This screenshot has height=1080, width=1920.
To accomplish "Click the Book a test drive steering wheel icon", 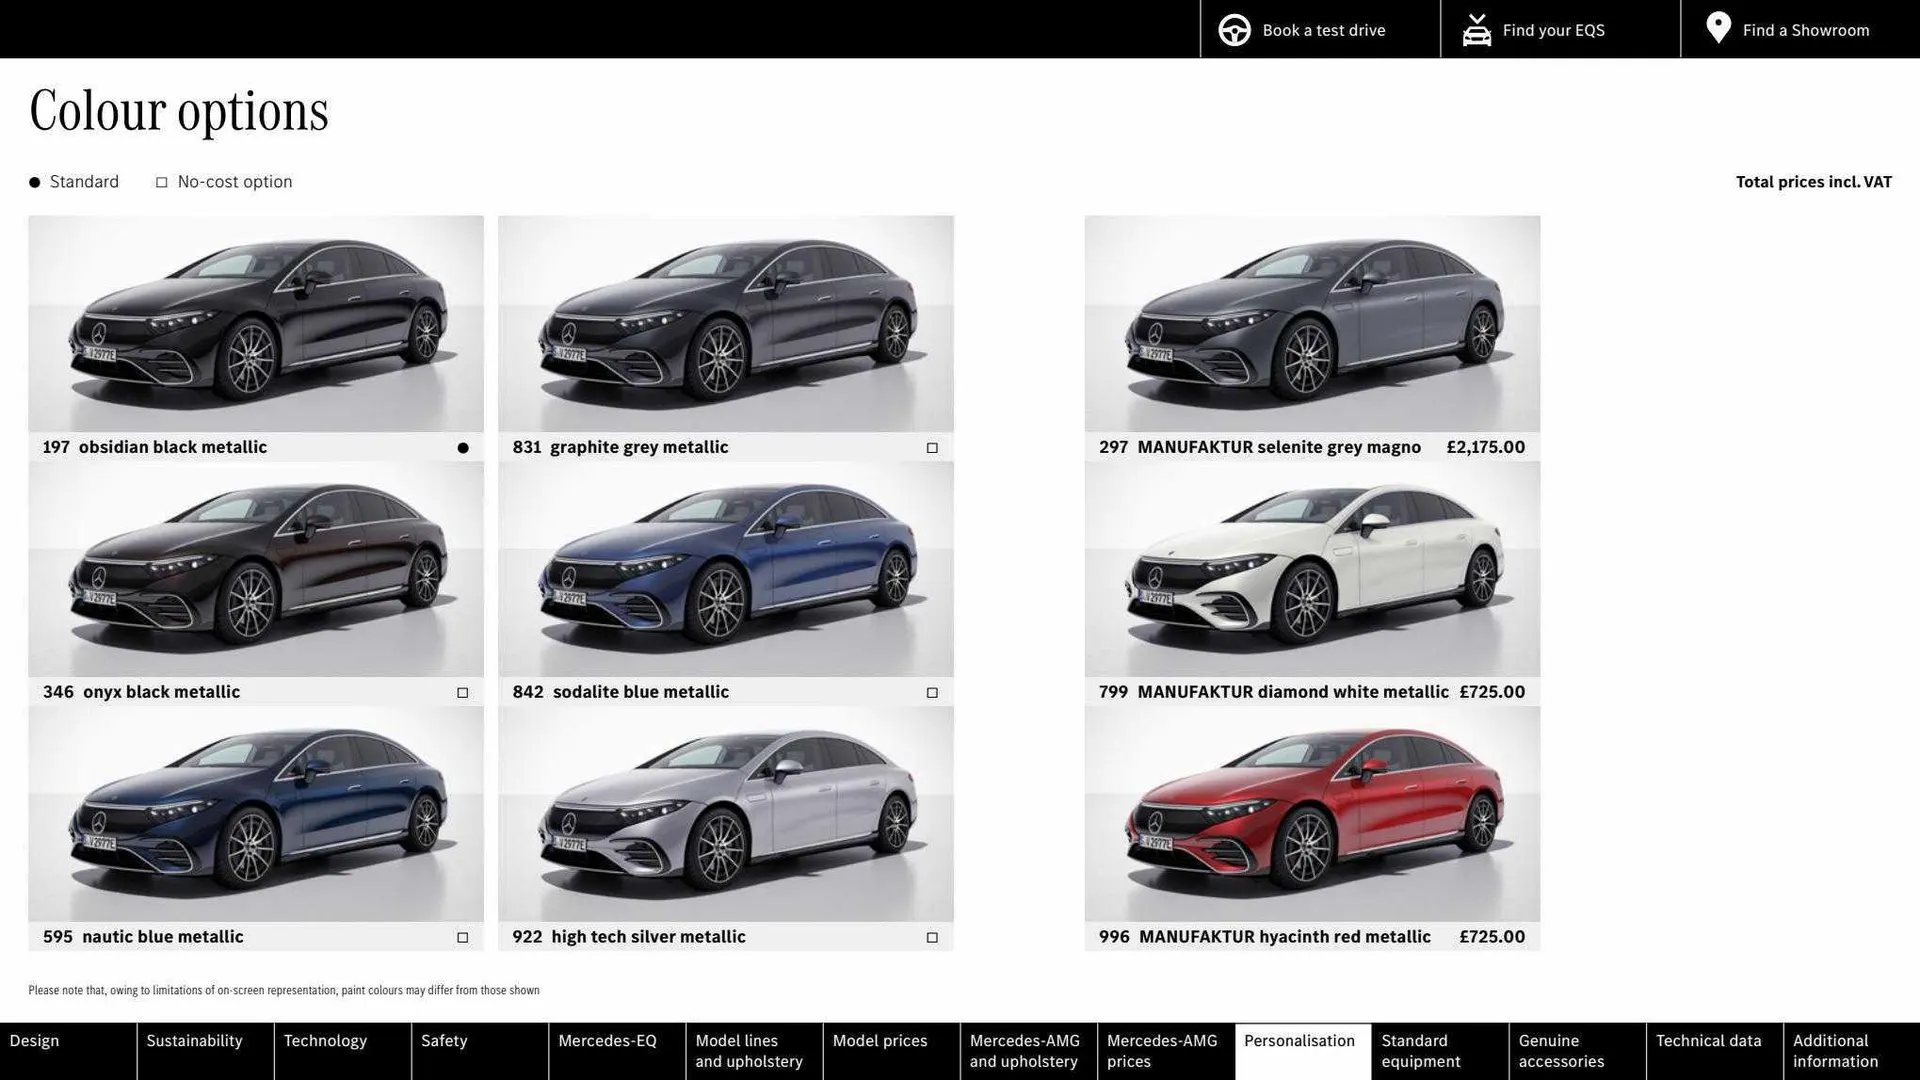I will coord(1234,29).
